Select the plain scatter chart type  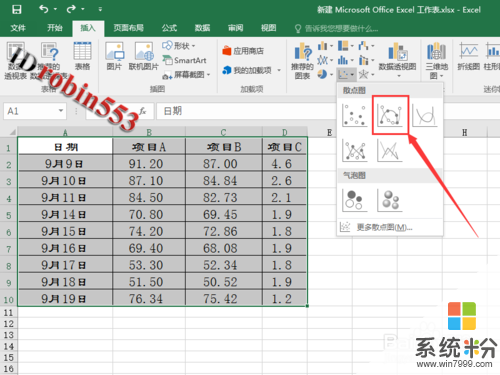(x=355, y=115)
